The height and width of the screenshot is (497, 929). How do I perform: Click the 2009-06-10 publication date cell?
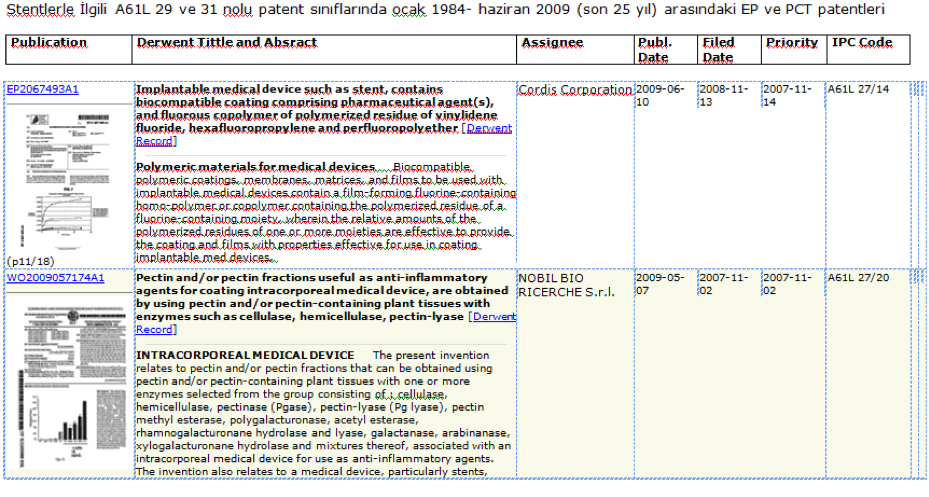(x=659, y=95)
